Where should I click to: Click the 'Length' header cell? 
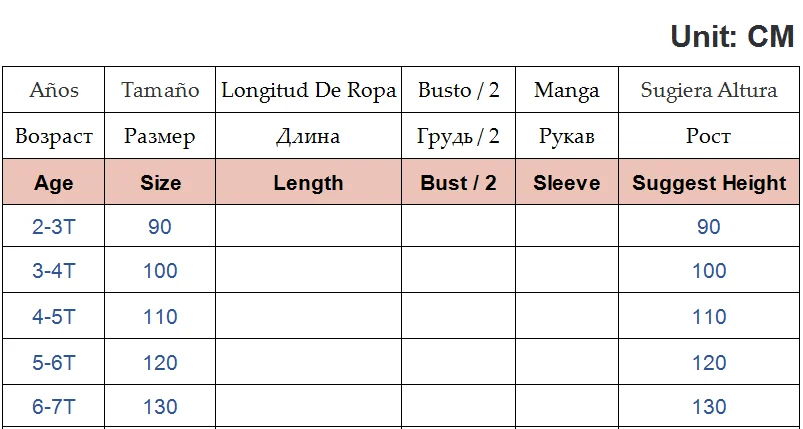tap(308, 183)
